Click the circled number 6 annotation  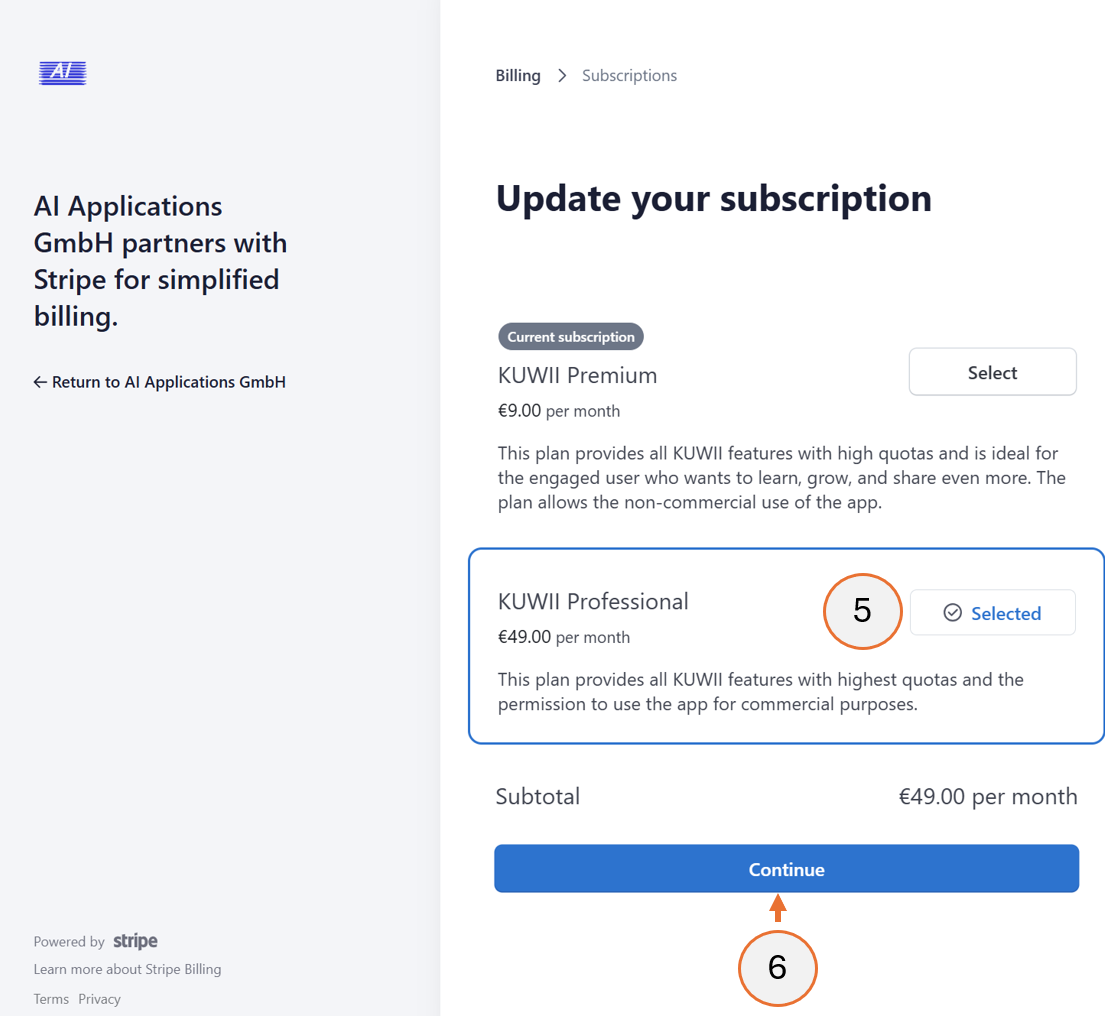[777, 968]
